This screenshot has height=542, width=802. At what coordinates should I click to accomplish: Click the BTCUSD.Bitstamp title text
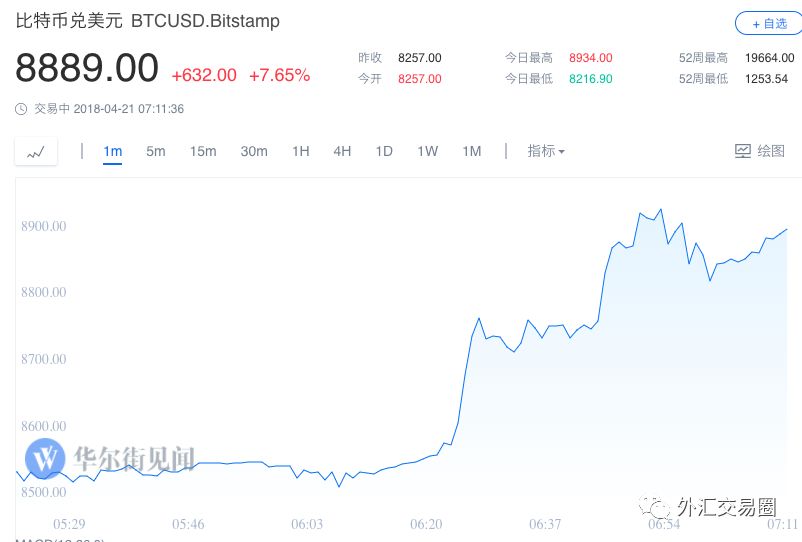pyautogui.click(x=206, y=21)
